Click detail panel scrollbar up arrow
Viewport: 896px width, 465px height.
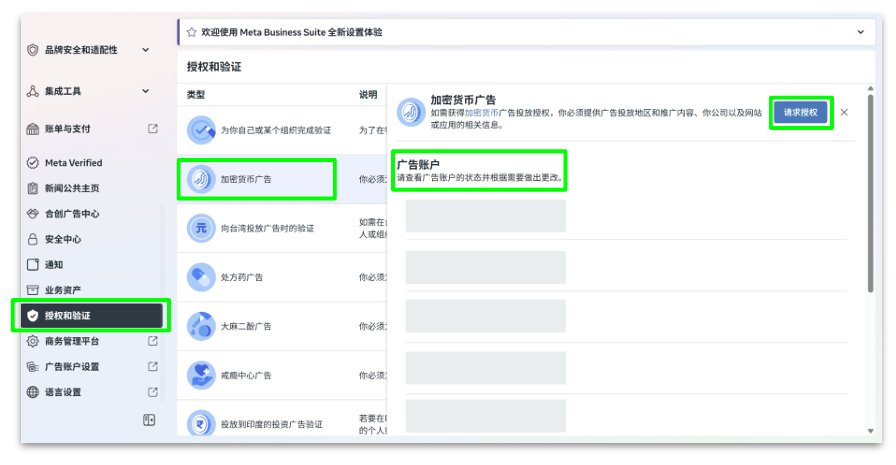870,89
